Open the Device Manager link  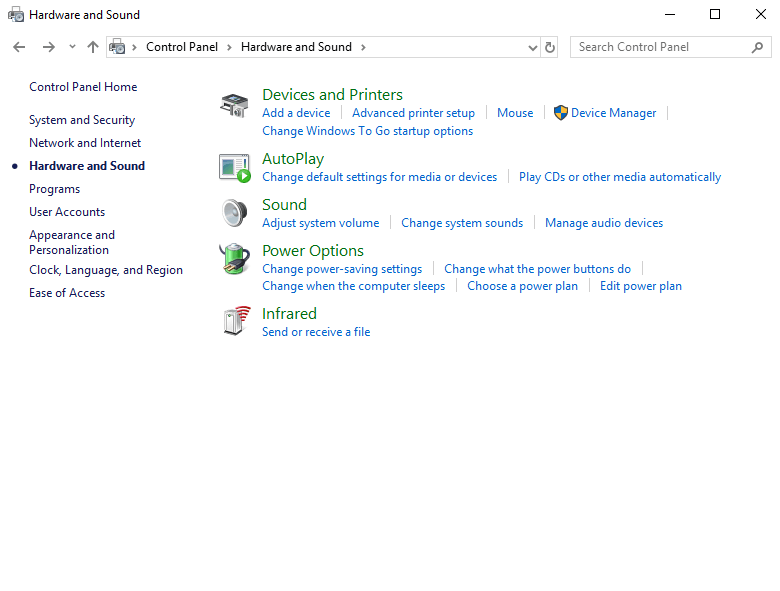pyautogui.click(x=613, y=113)
